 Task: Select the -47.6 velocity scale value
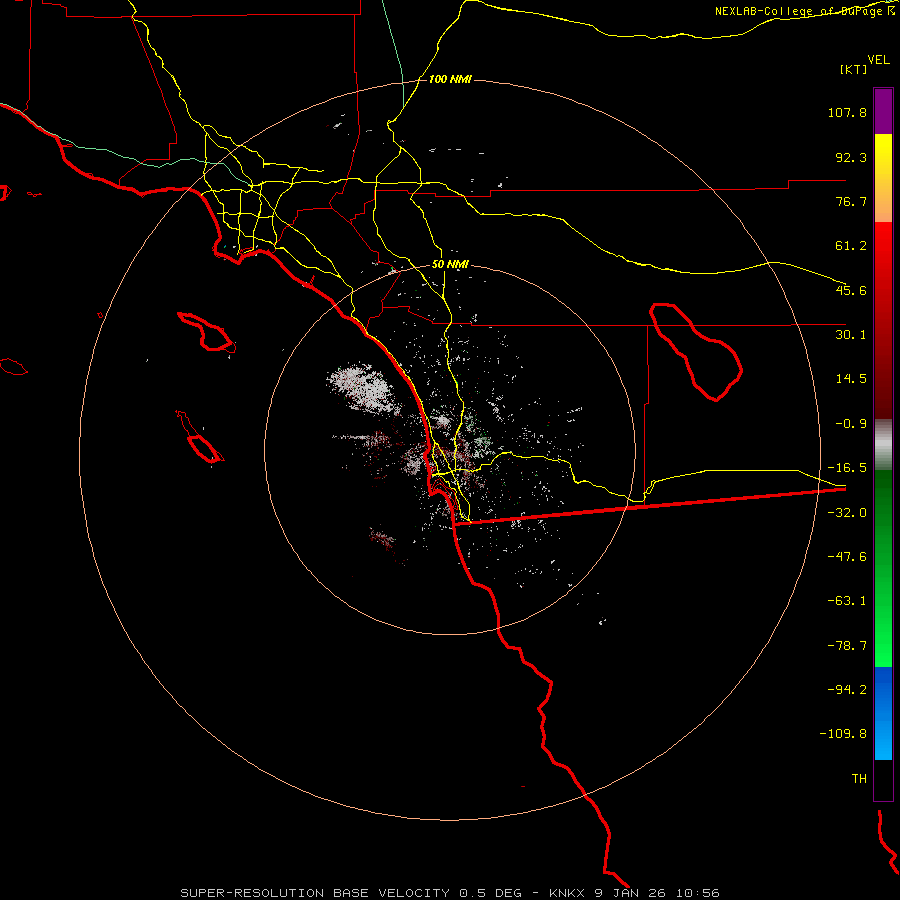[847, 557]
